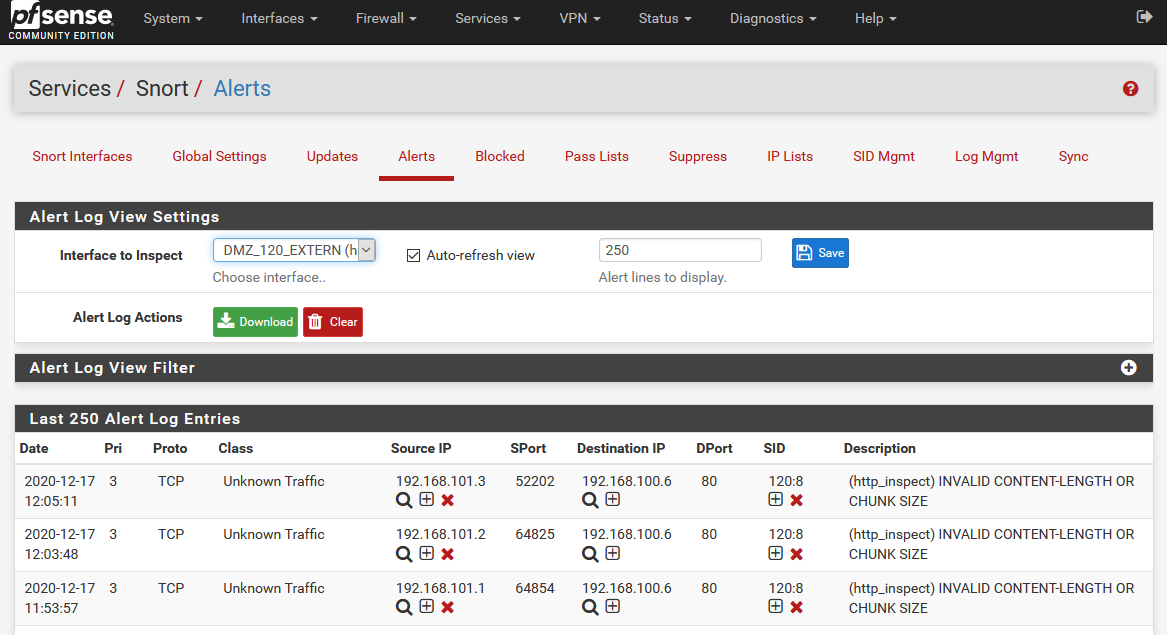Click SPort value 64825

535,534
